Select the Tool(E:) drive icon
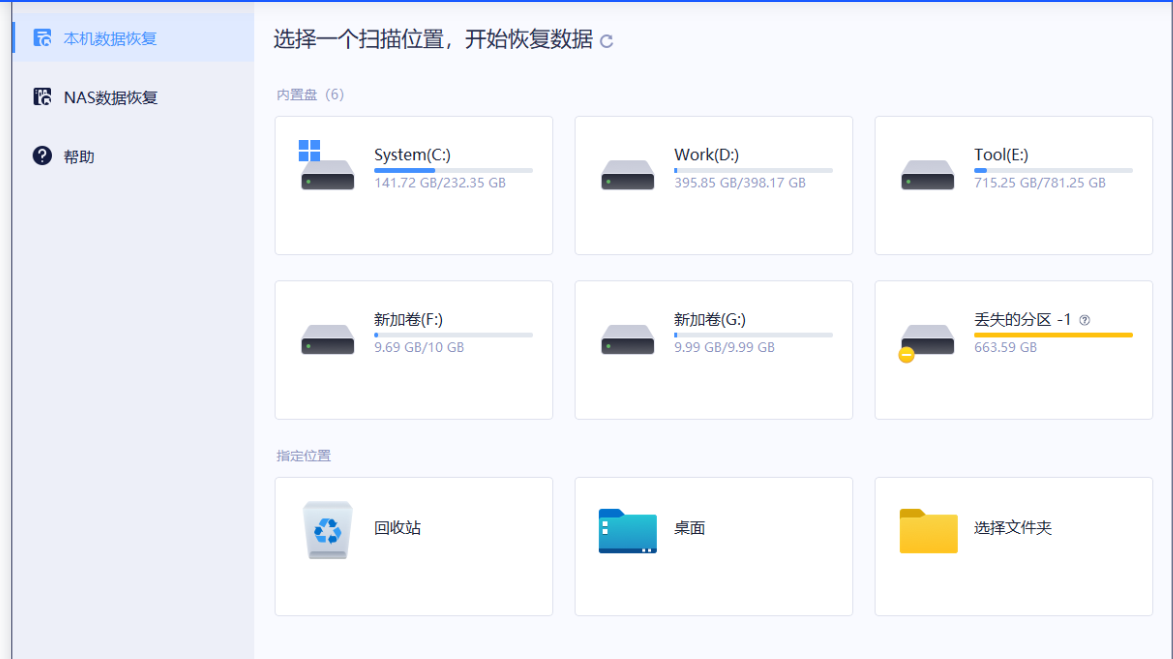Image resolution: width=1173 pixels, height=659 pixels. click(x=928, y=174)
